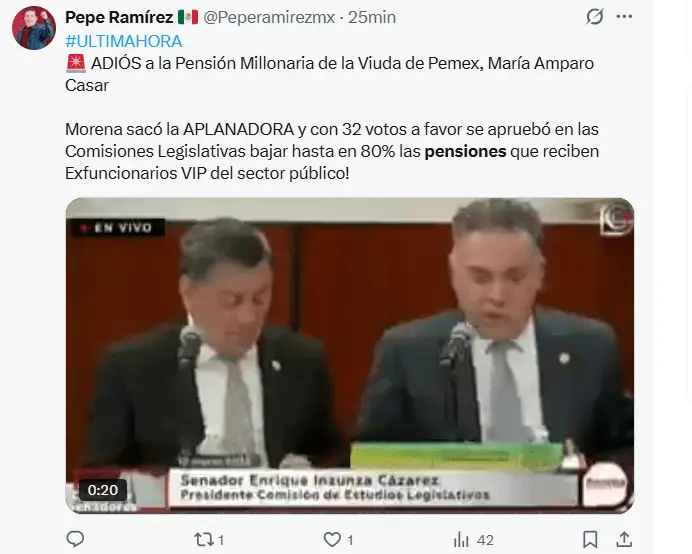Click the Grok explain post icon
The image size is (692, 554).
[x=594, y=17]
